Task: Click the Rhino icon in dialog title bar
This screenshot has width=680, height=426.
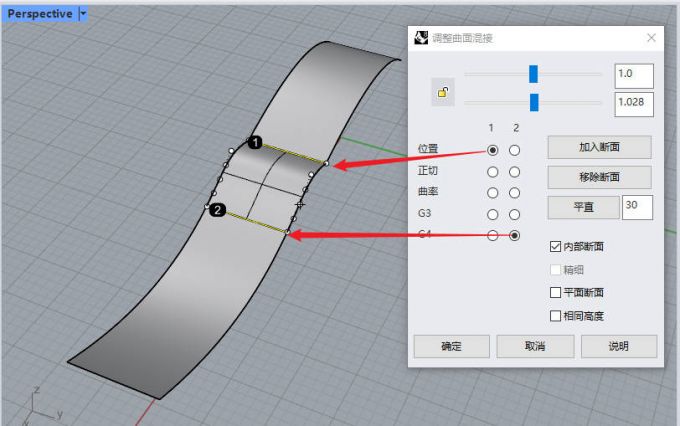Action: click(x=420, y=38)
